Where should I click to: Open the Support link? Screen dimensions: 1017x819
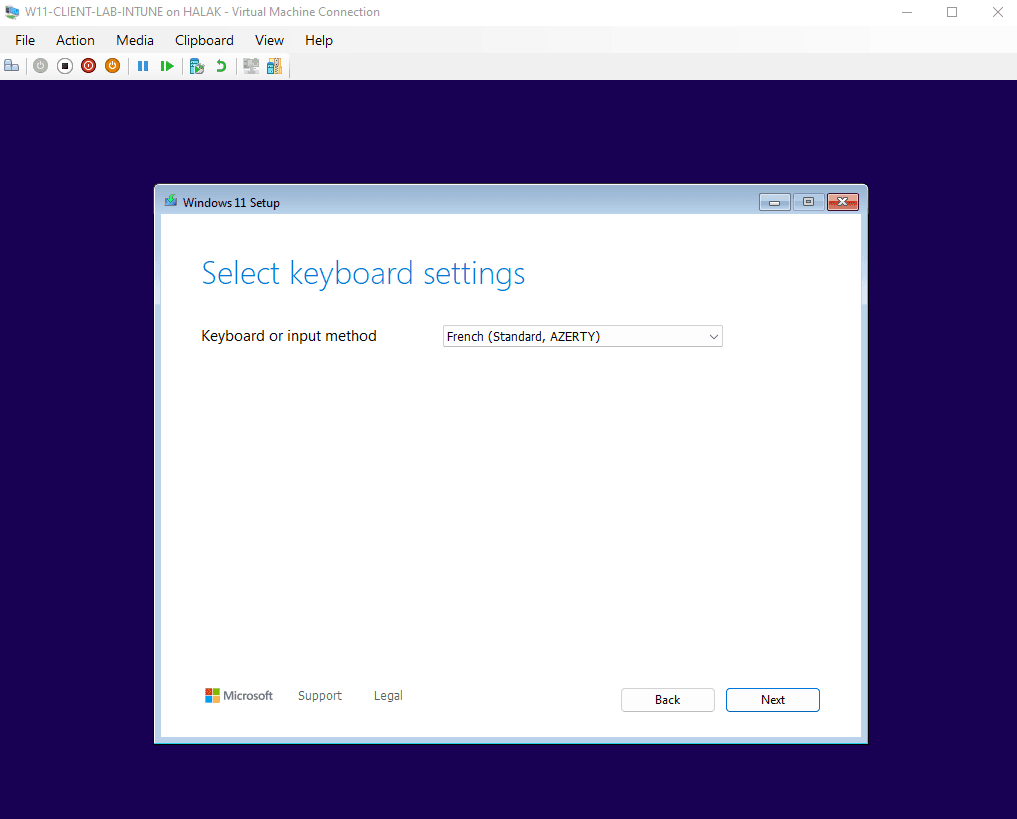(319, 695)
